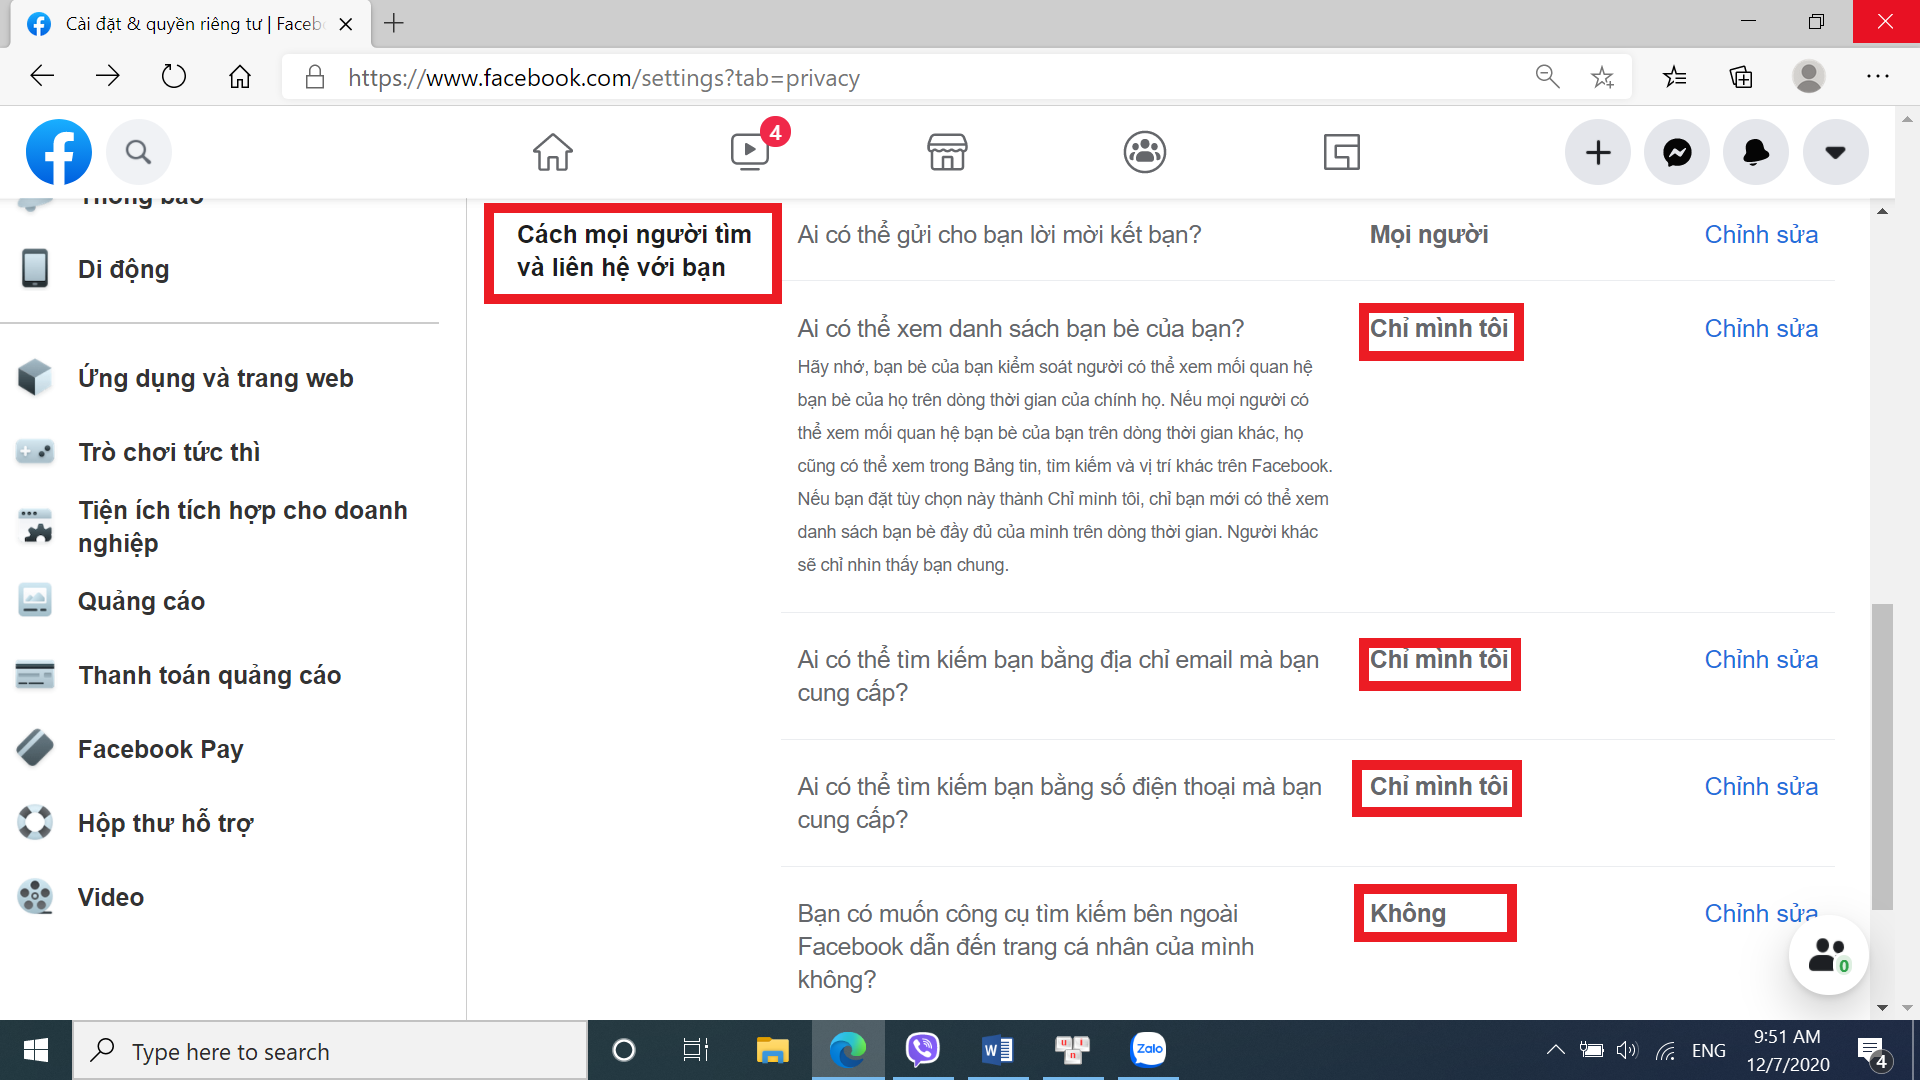Show hidden system tray icons

click(1555, 1050)
